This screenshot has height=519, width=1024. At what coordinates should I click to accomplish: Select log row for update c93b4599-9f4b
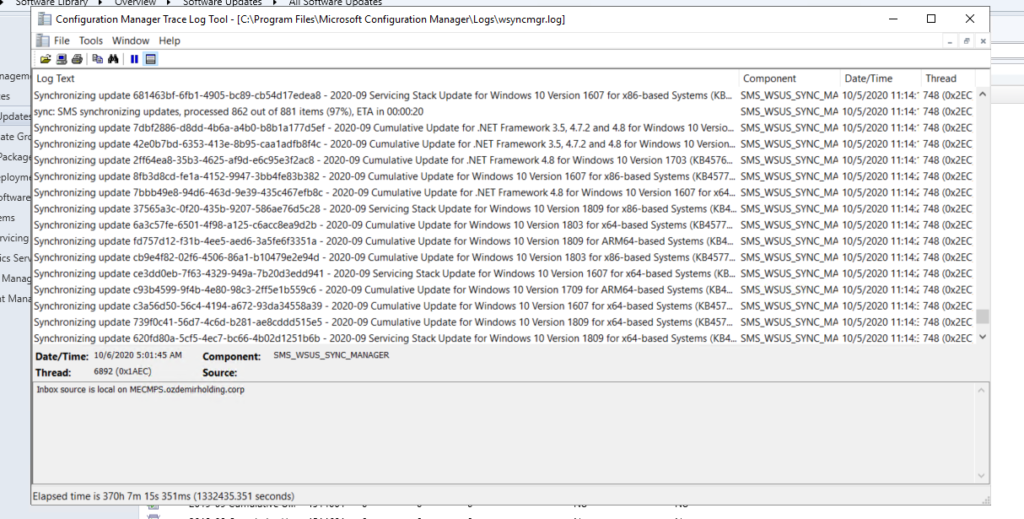coord(504,290)
